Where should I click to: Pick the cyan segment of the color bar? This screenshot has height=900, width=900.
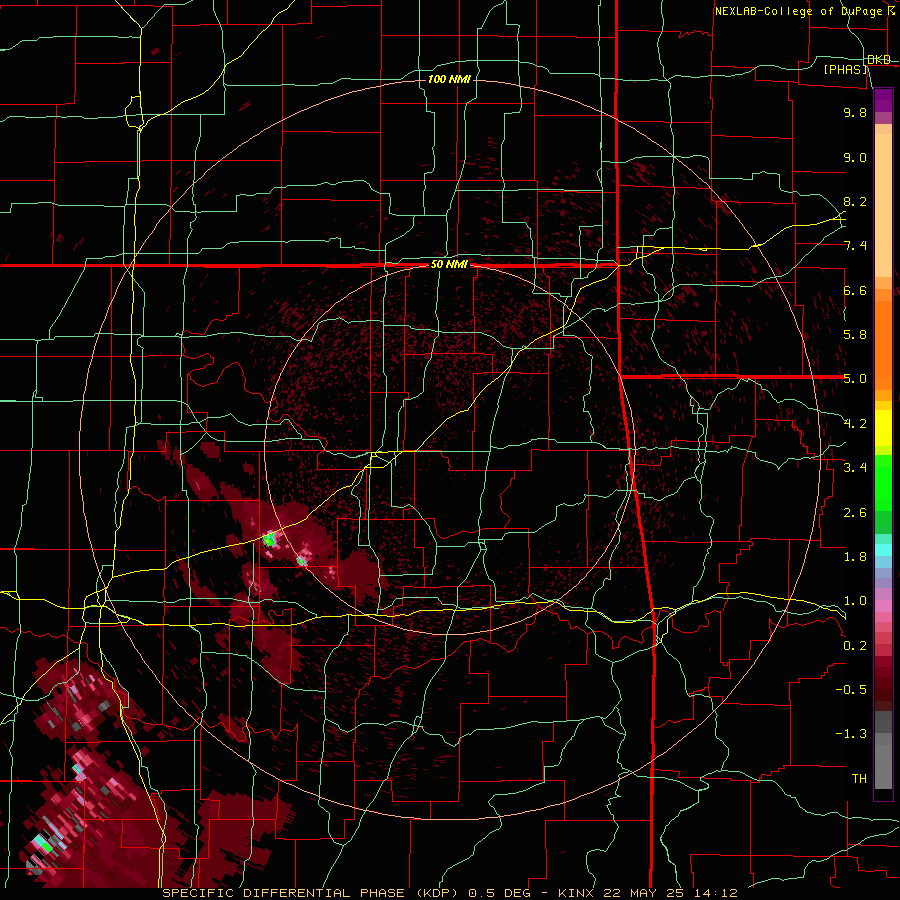click(x=883, y=550)
